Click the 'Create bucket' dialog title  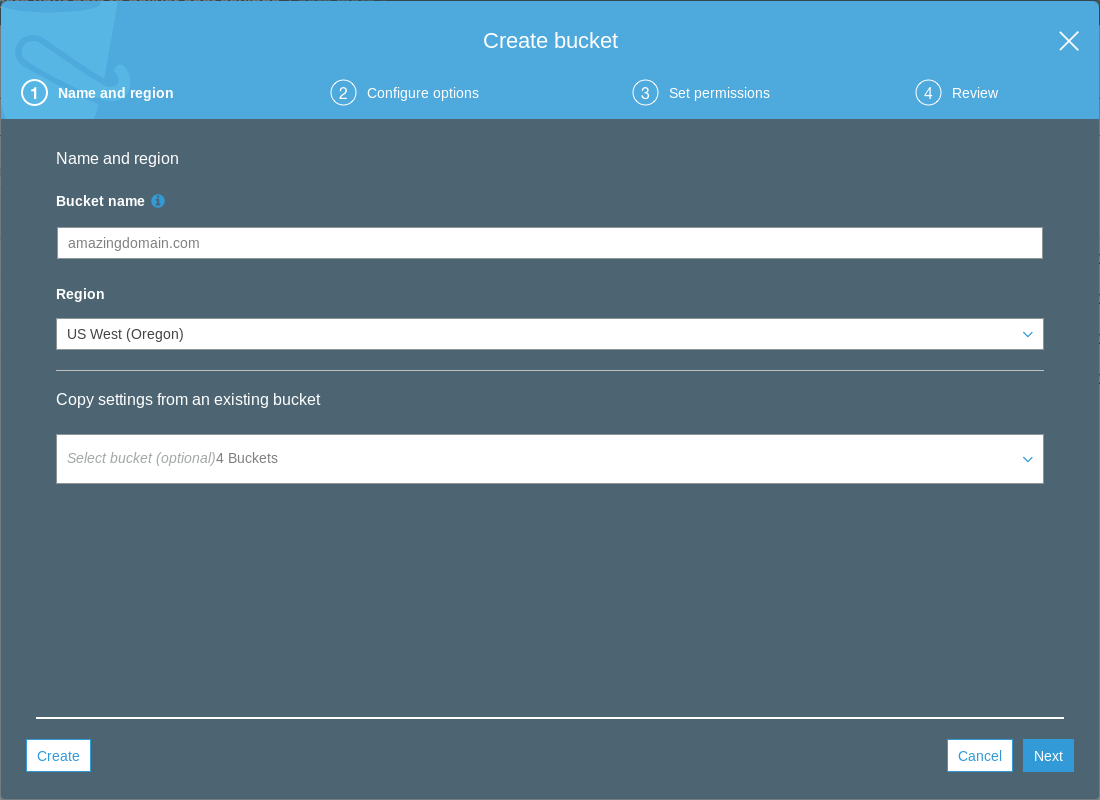point(550,41)
